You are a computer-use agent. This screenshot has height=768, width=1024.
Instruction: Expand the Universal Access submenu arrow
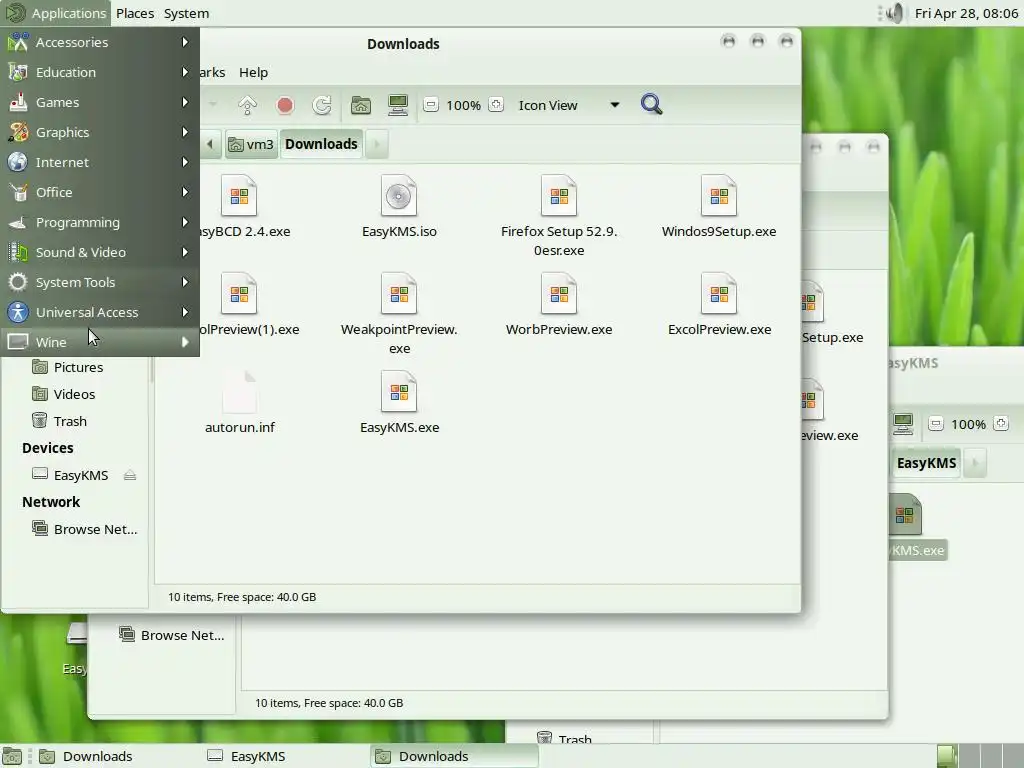tap(185, 312)
